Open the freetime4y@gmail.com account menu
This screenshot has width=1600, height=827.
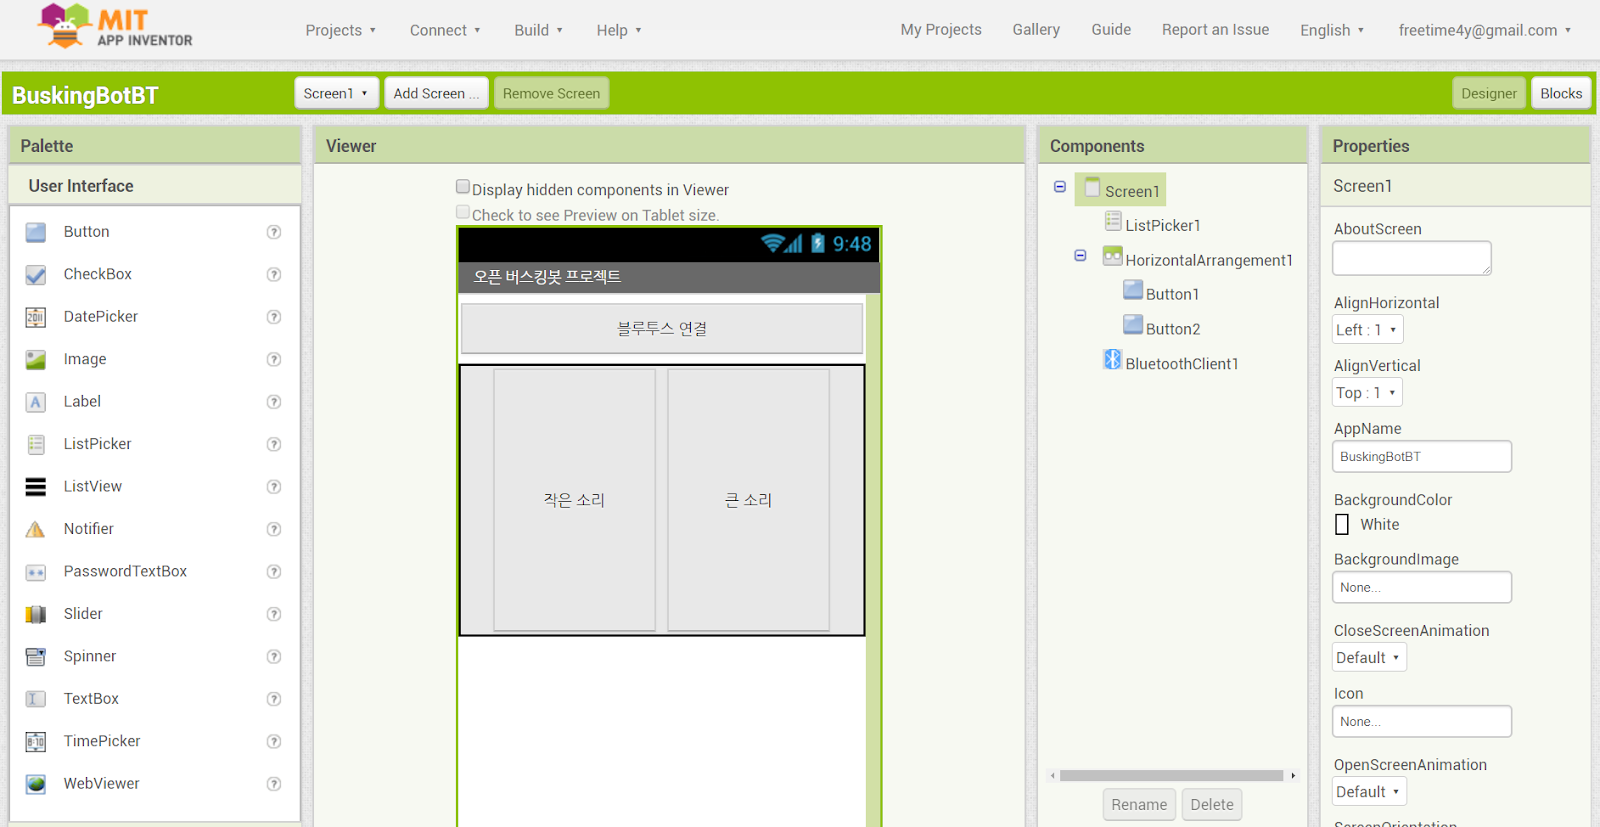point(1485,30)
